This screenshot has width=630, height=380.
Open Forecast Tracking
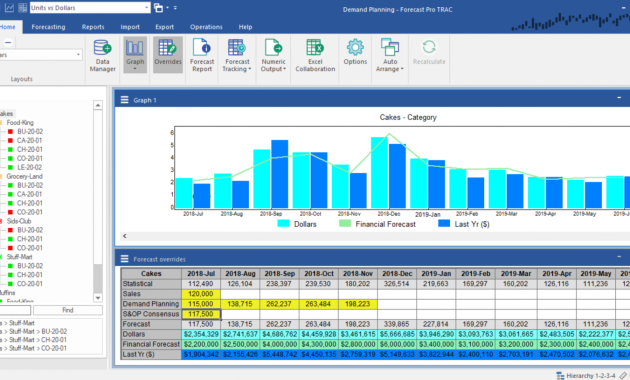(x=237, y=55)
